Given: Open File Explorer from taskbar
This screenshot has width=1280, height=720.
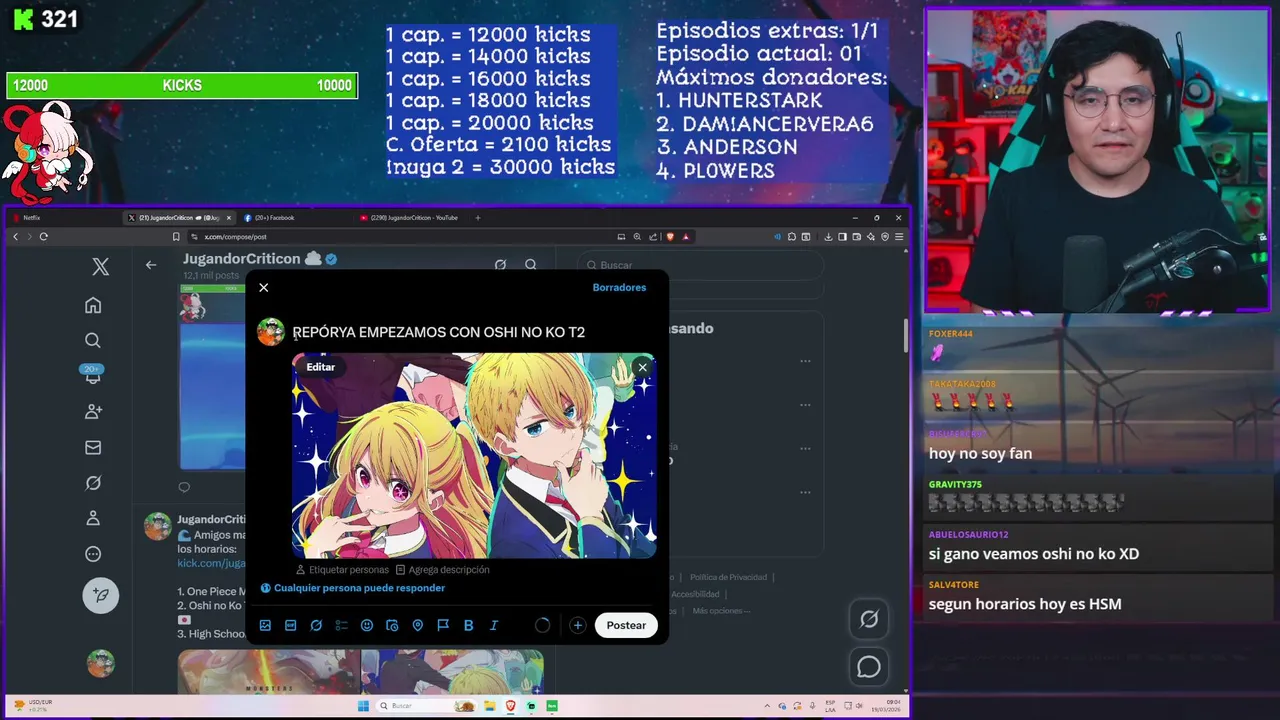Looking at the screenshot, I should [x=489, y=706].
